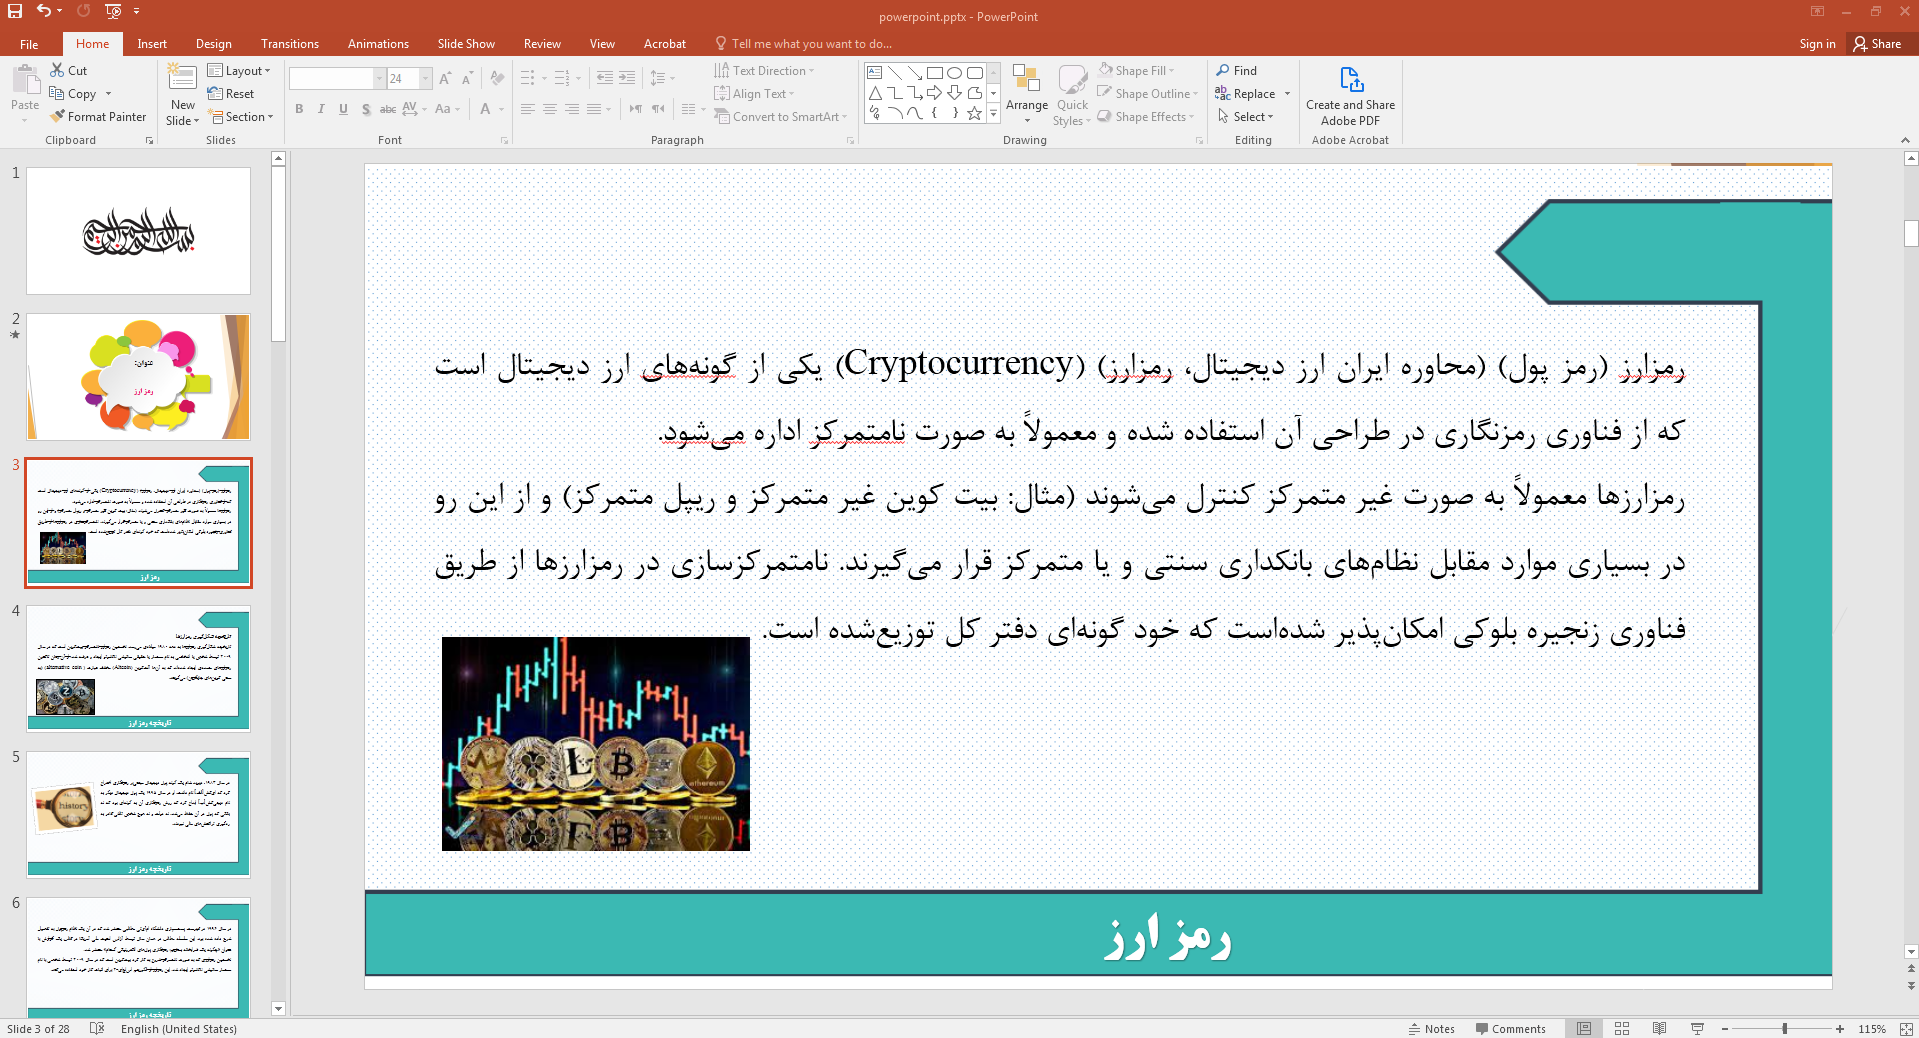The height and width of the screenshot is (1038, 1919).
Task: Switch to the Insert tab
Action: [x=152, y=44]
